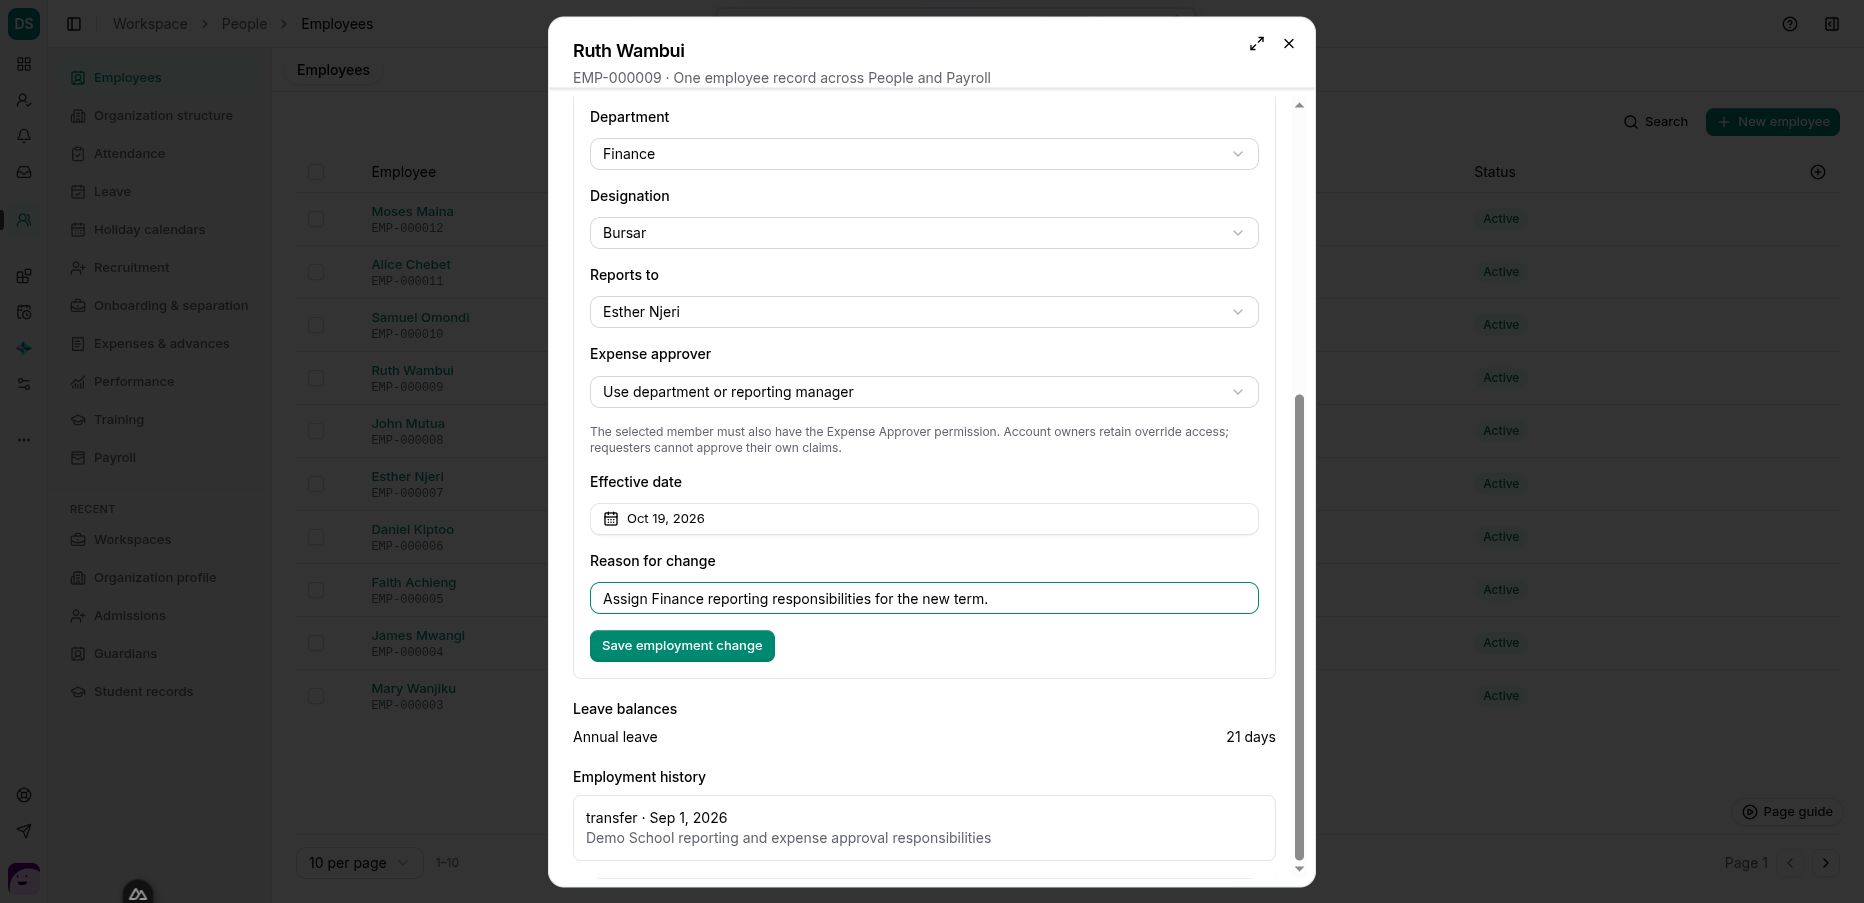The width and height of the screenshot is (1864, 903).
Task: Go to Attendance in the sidebar
Action: 129,154
